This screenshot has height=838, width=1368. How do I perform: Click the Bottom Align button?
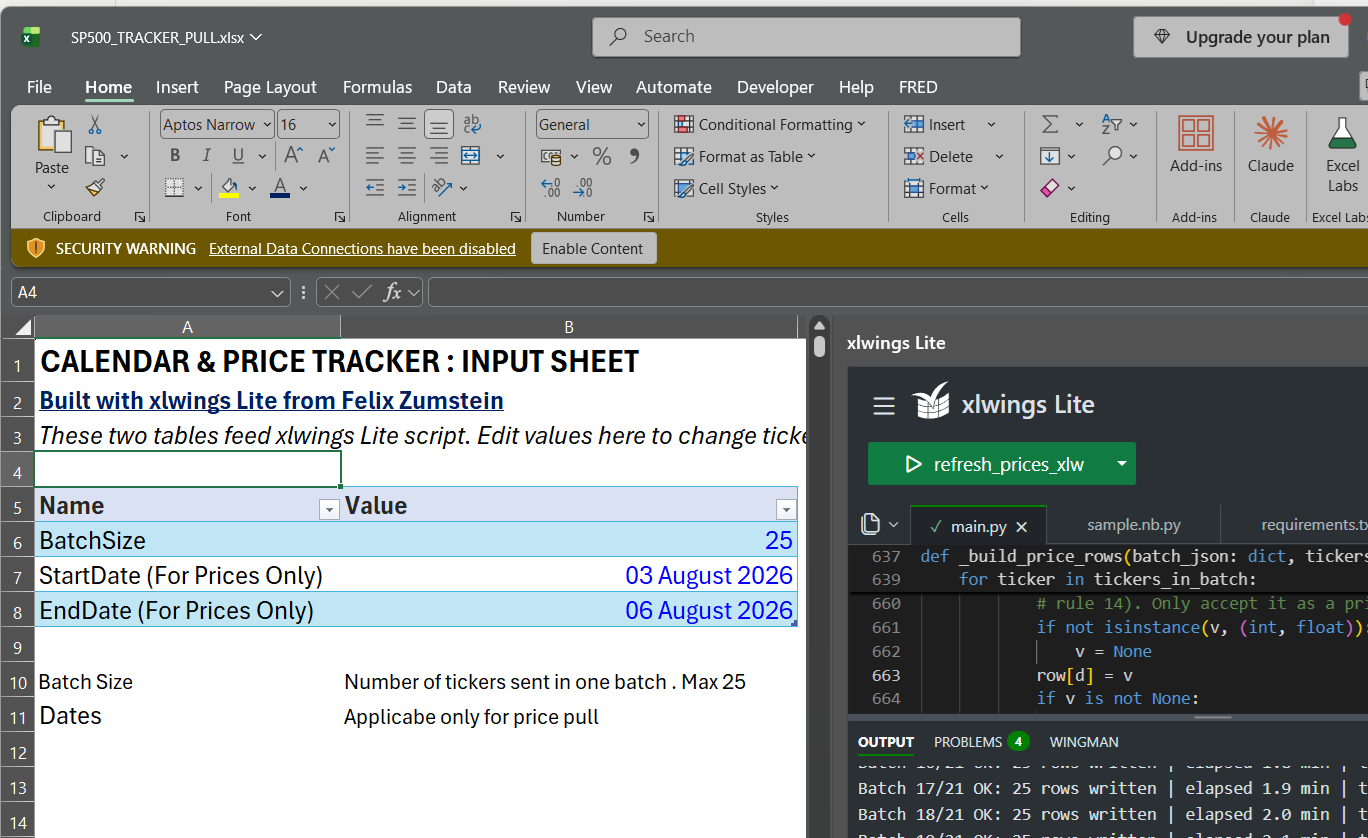439,124
